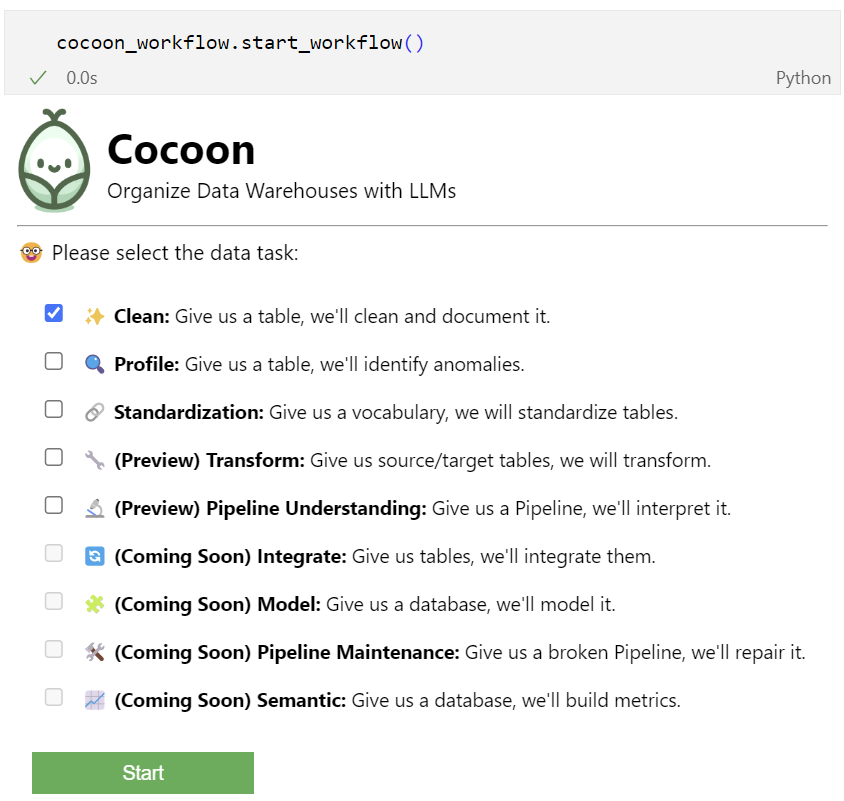Screen dimensions: 844x801
Task: Click '(Preview) Pipeline Understanding:' description text
Action: tap(423, 508)
